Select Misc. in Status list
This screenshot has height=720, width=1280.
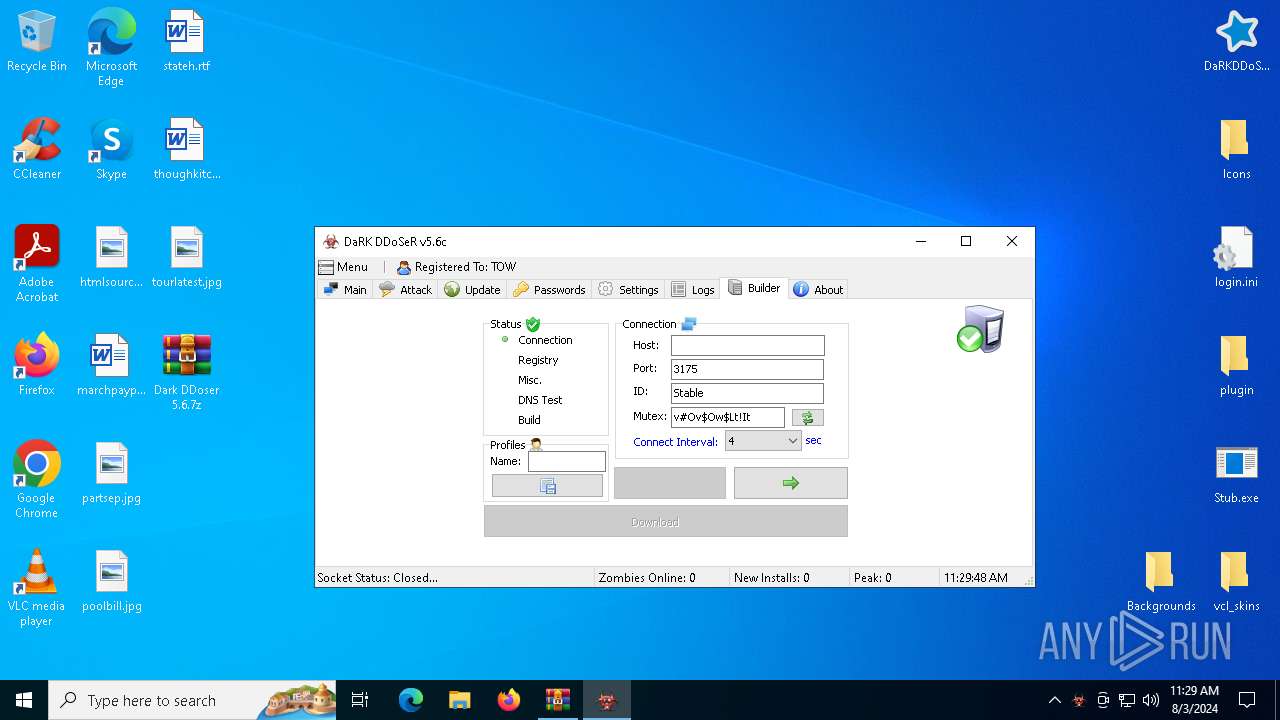530,380
